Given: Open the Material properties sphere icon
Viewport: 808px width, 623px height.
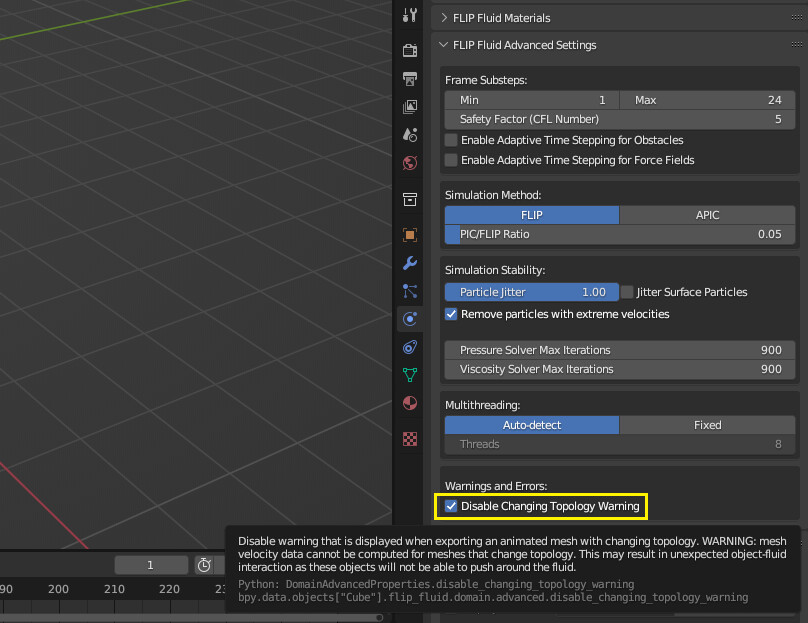Looking at the screenshot, I should pos(410,403).
